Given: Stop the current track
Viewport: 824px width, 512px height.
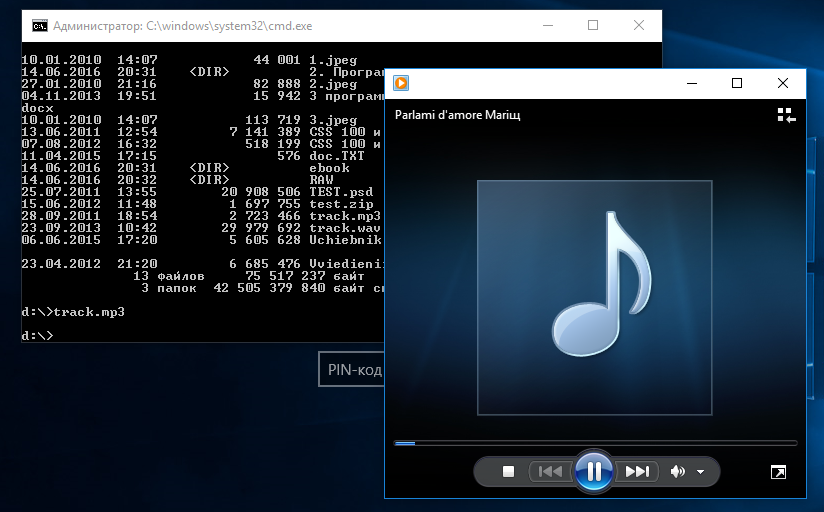Looking at the screenshot, I should [x=508, y=472].
